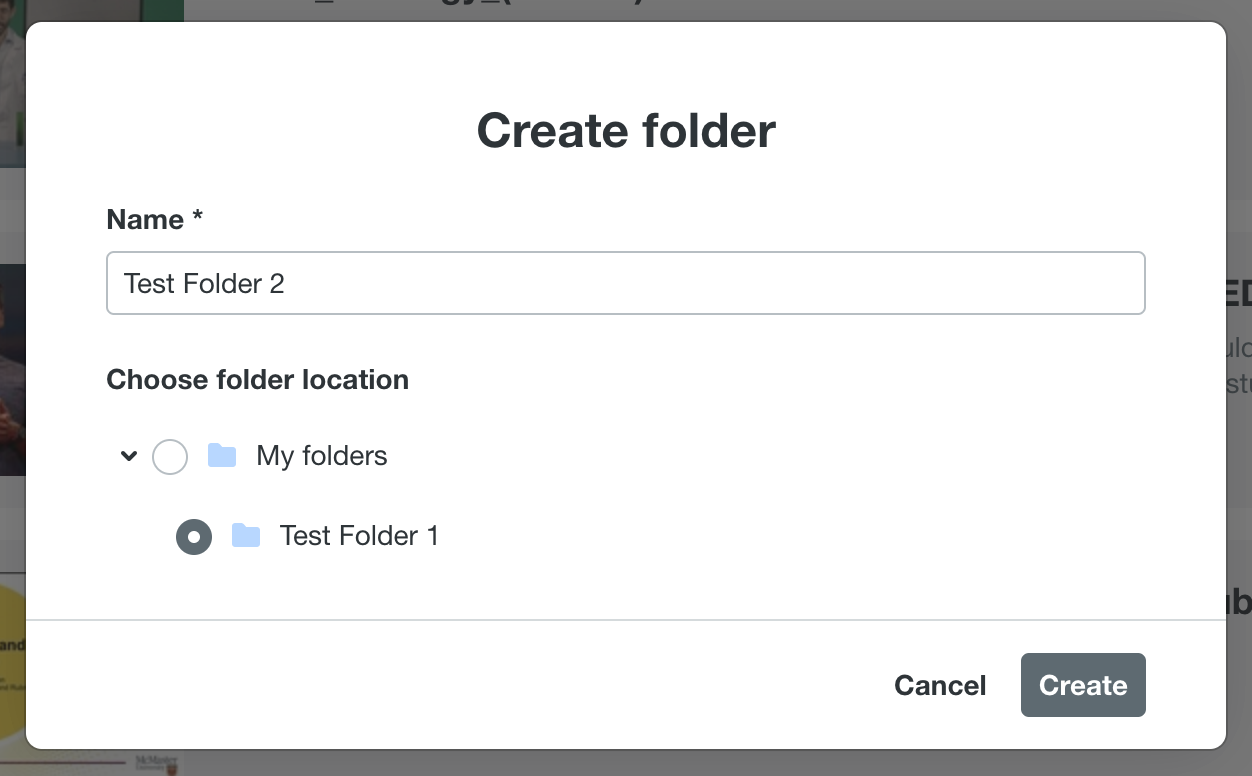Focus the folder Name text field
This screenshot has height=776, width=1252.
tap(625, 283)
